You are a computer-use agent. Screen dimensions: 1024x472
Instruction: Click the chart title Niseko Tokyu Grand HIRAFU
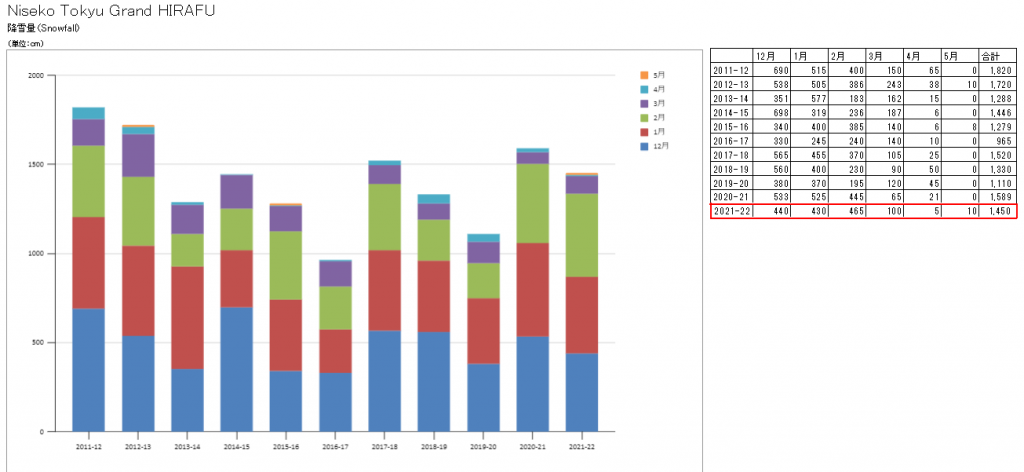point(110,11)
